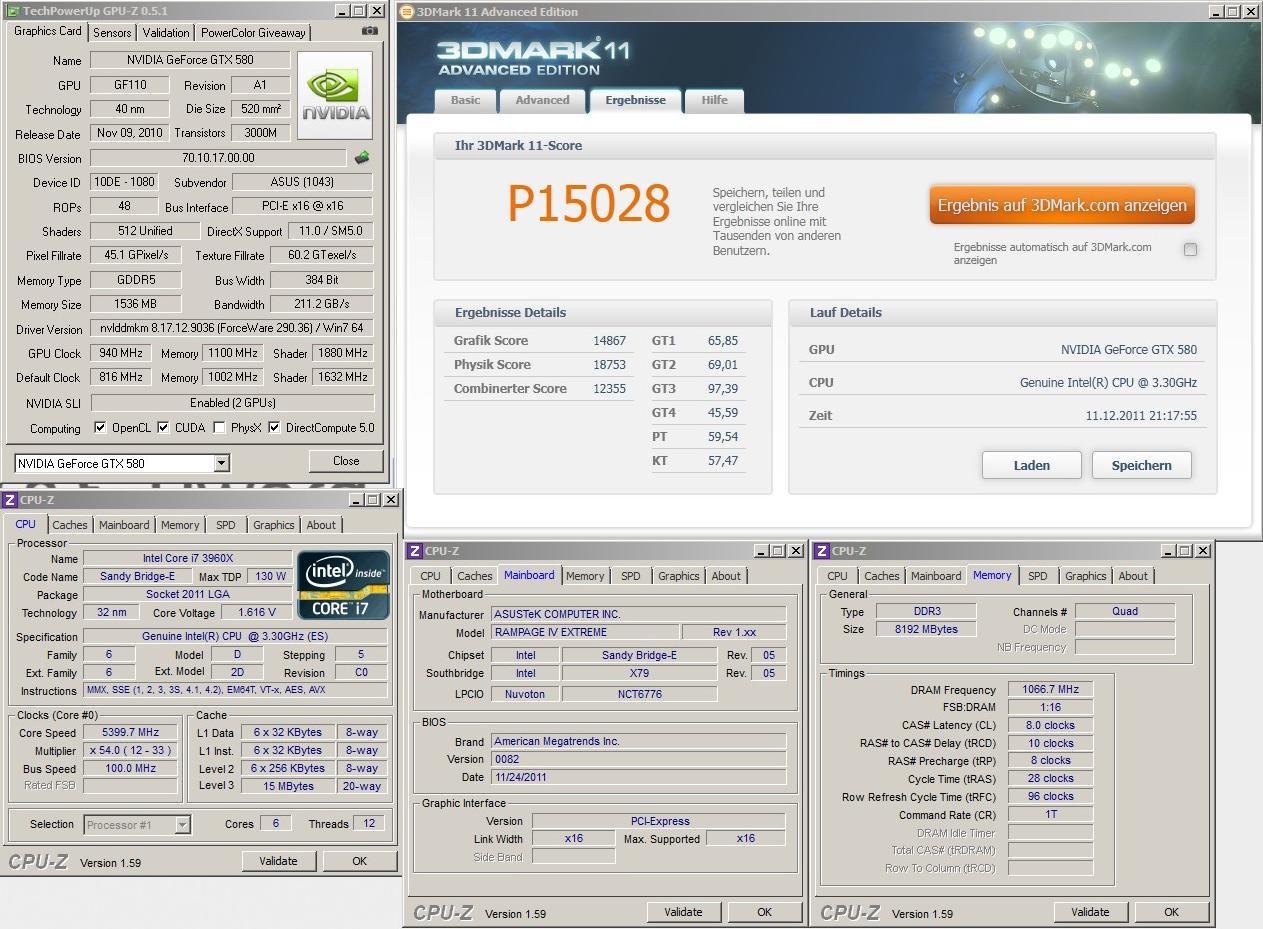
Task: Open Caches tab in CPU-Z CPU window
Action: (x=69, y=525)
